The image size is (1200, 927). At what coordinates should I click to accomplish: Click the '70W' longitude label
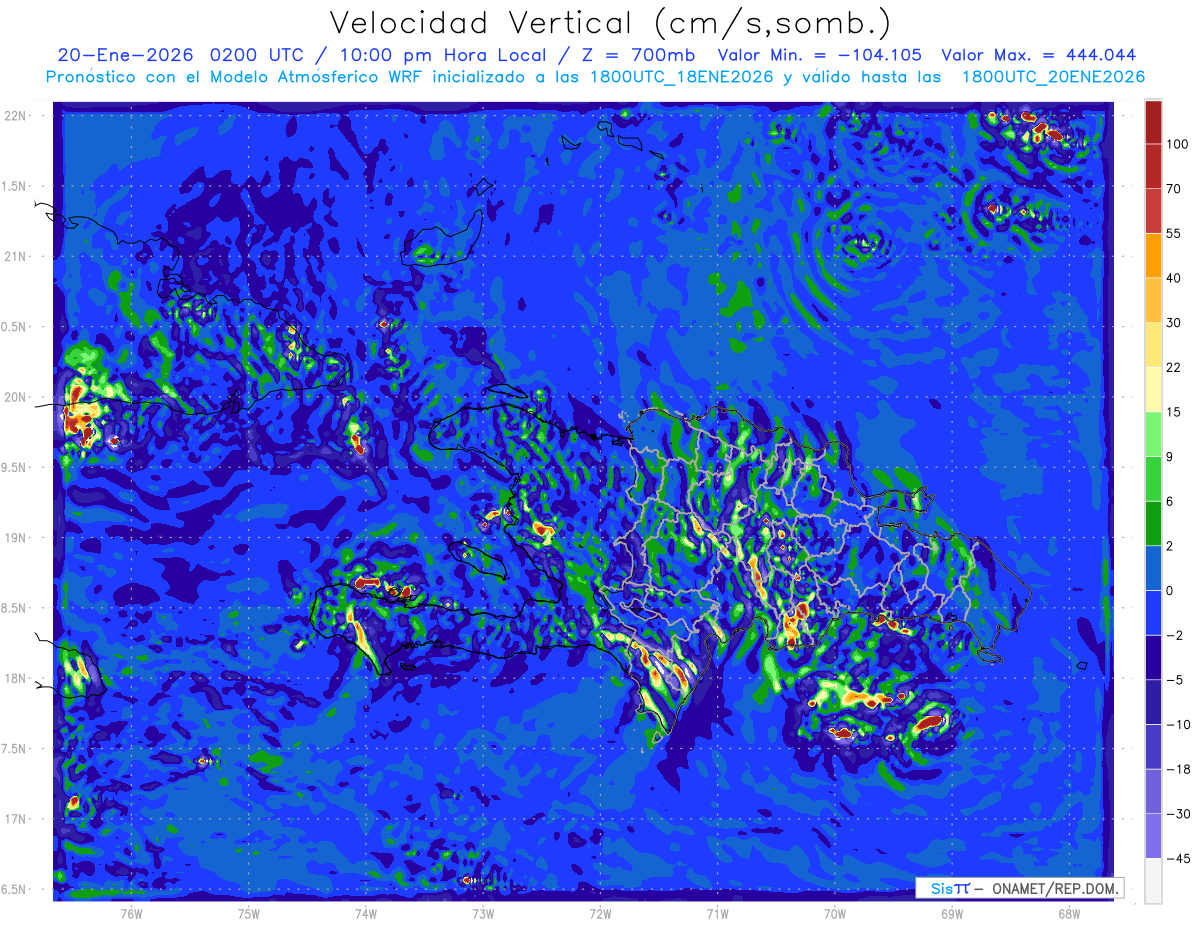click(x=834, y=913)
